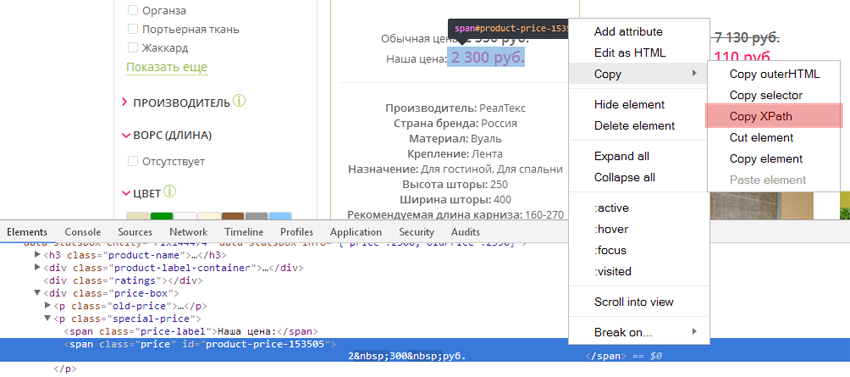Click the highlighted 2 300 руб. price

[486, 57]
